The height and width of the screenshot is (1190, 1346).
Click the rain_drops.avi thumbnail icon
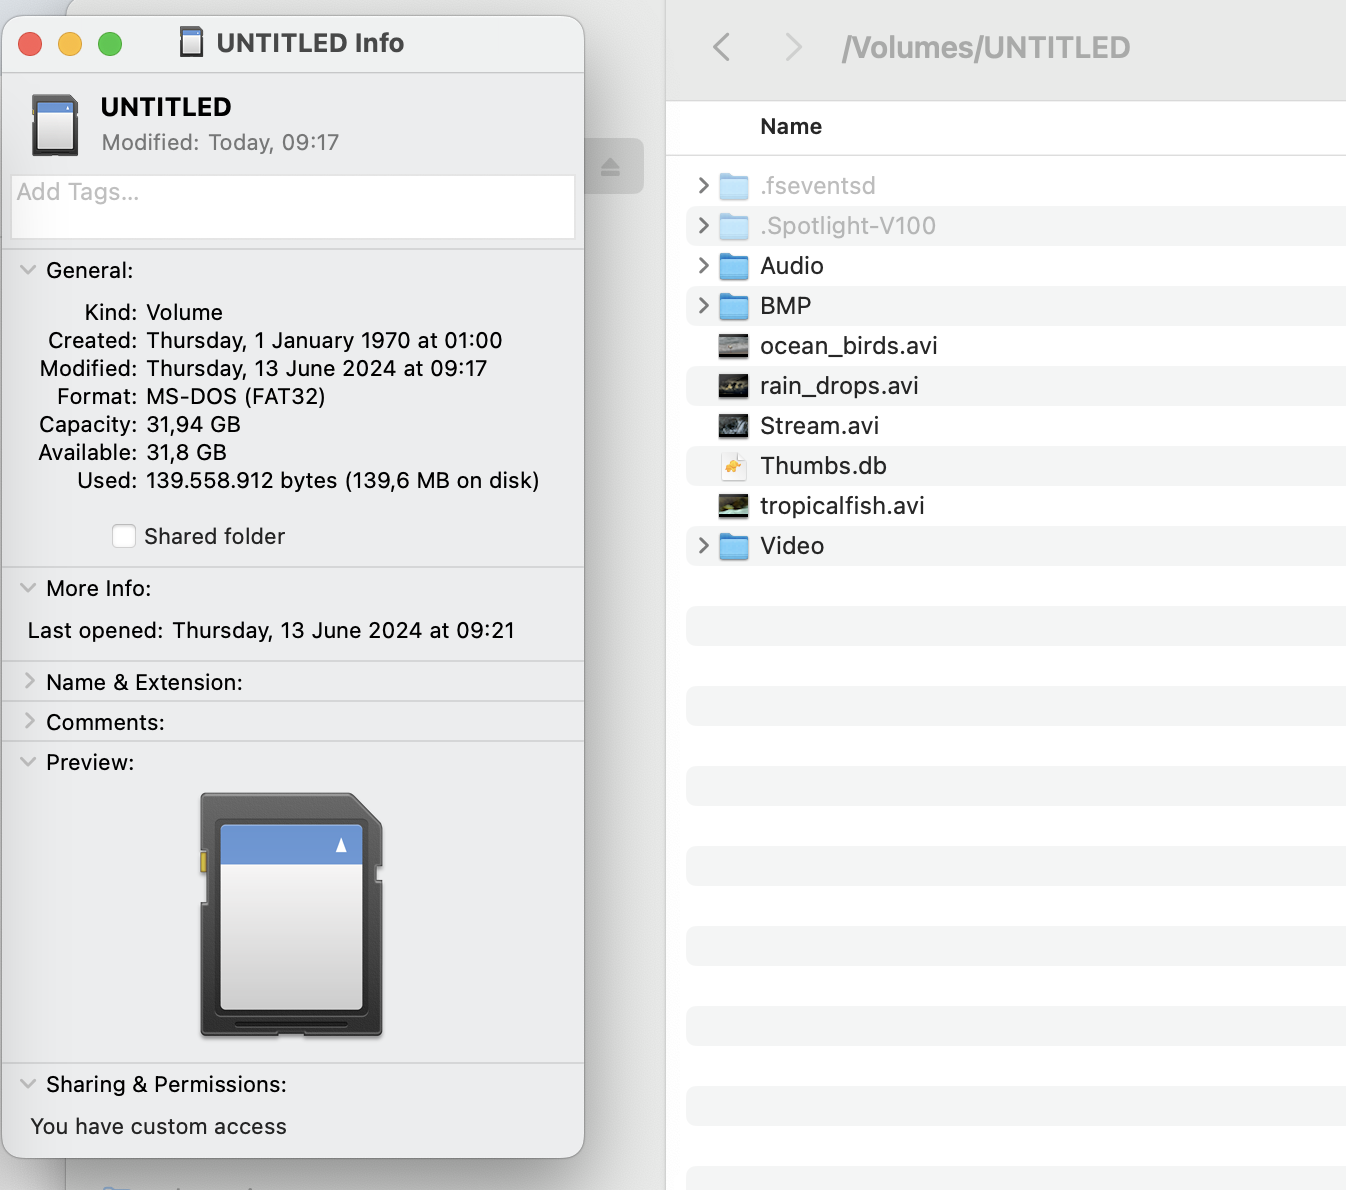coord(733,386)
